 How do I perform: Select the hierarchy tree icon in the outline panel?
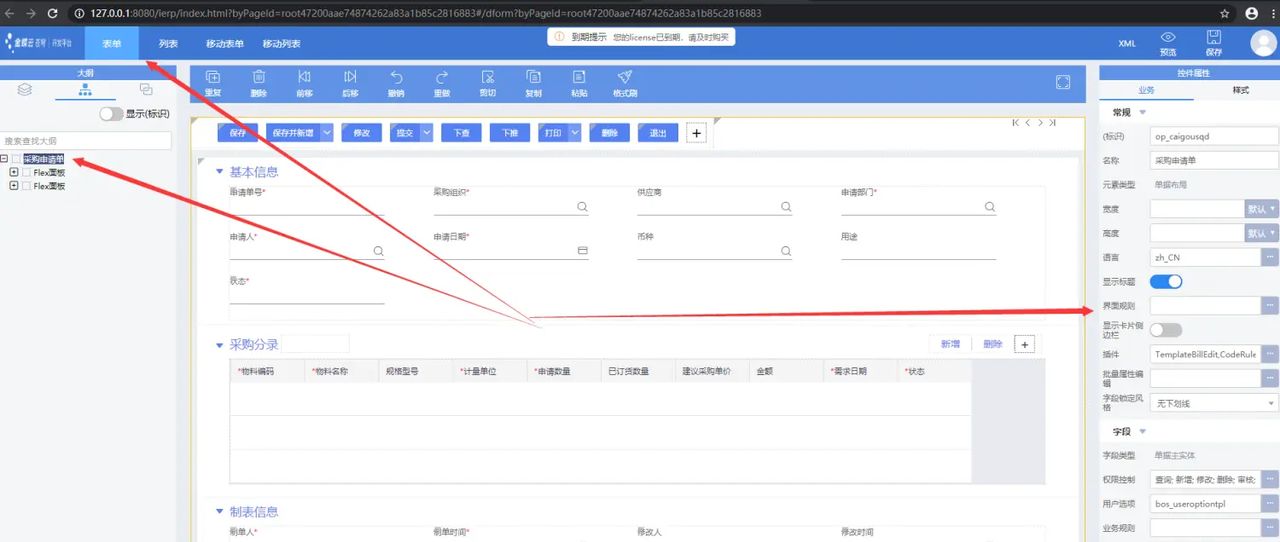point(86,90)
